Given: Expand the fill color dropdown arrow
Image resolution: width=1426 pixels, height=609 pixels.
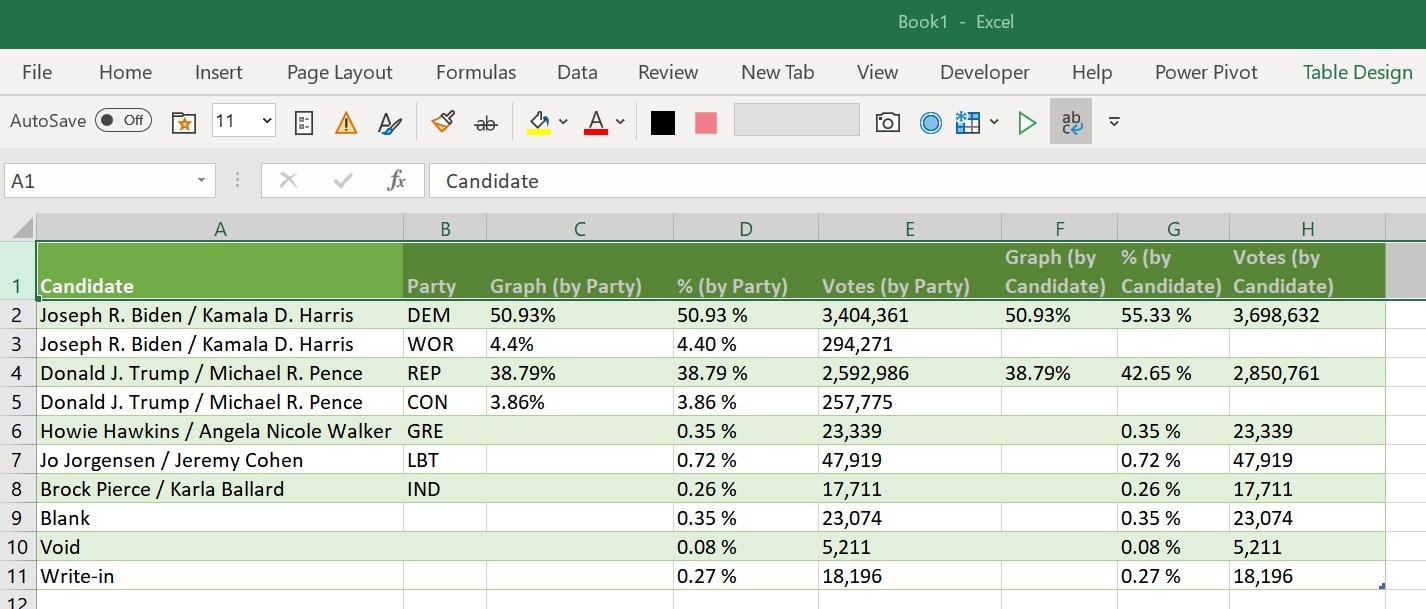Looking at the screenshot, I should pos(563,122).
